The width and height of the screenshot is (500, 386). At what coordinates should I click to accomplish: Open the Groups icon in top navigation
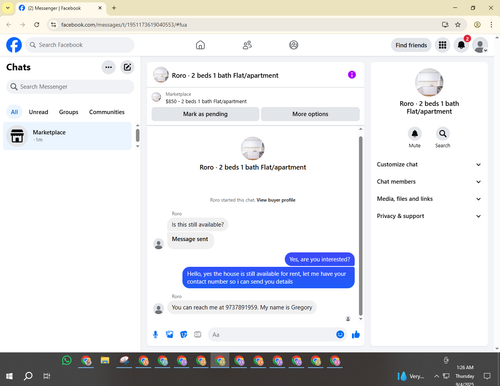click(x=294, y=45)
